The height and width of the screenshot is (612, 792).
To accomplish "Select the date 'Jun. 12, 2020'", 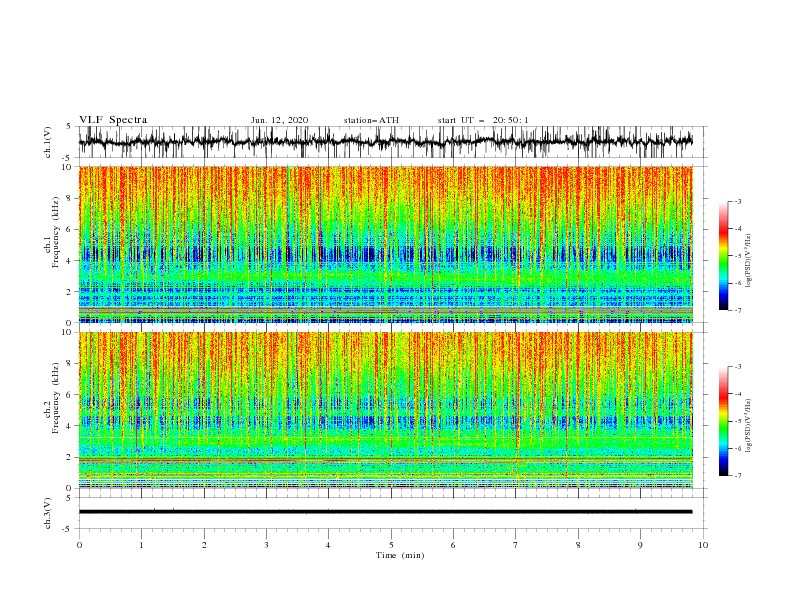I will point(279,120).
